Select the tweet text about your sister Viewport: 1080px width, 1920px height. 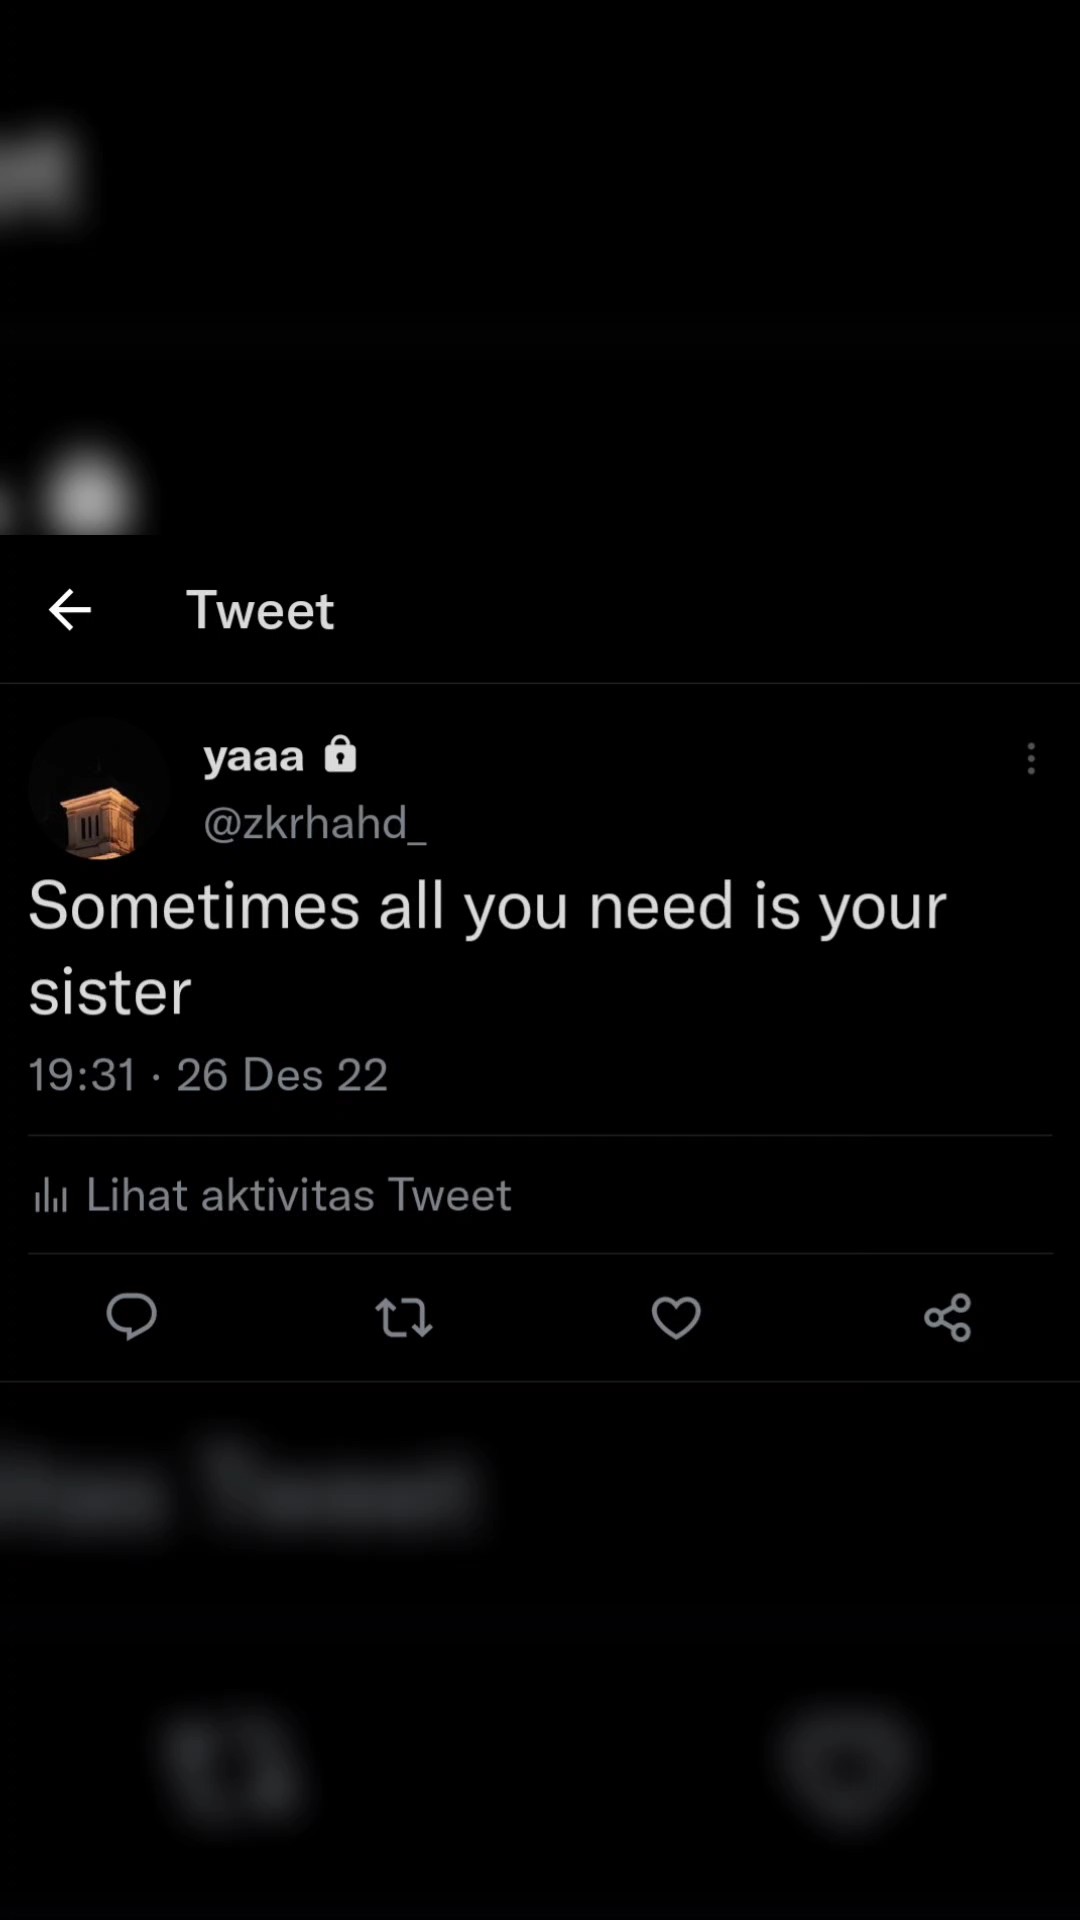487,948
